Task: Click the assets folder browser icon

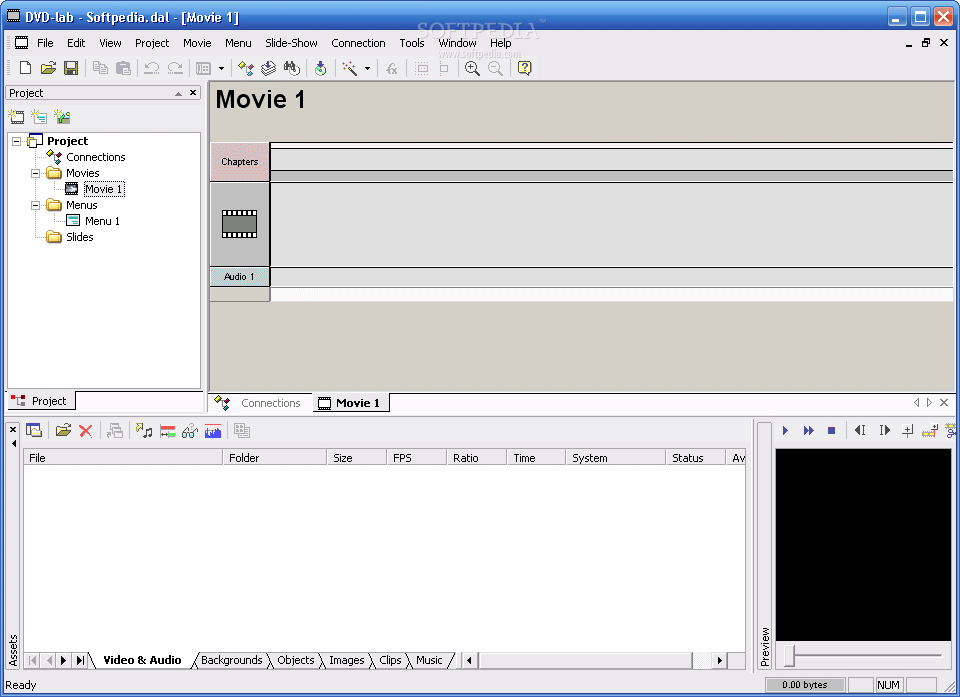Action: pos(34,431)
